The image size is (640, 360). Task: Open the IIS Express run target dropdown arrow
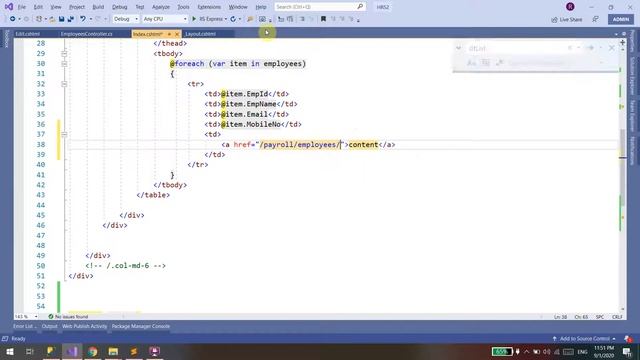coord(225,19)
